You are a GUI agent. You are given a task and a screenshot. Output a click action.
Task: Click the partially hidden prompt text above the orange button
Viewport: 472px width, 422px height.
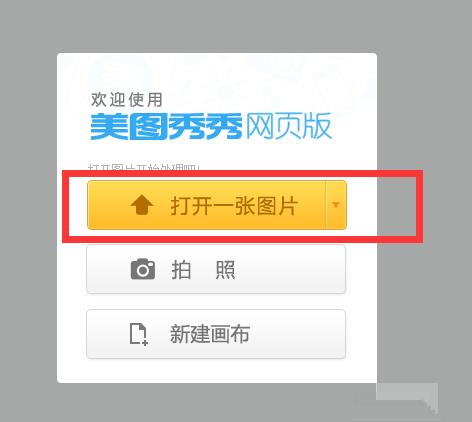pos(144,167)
